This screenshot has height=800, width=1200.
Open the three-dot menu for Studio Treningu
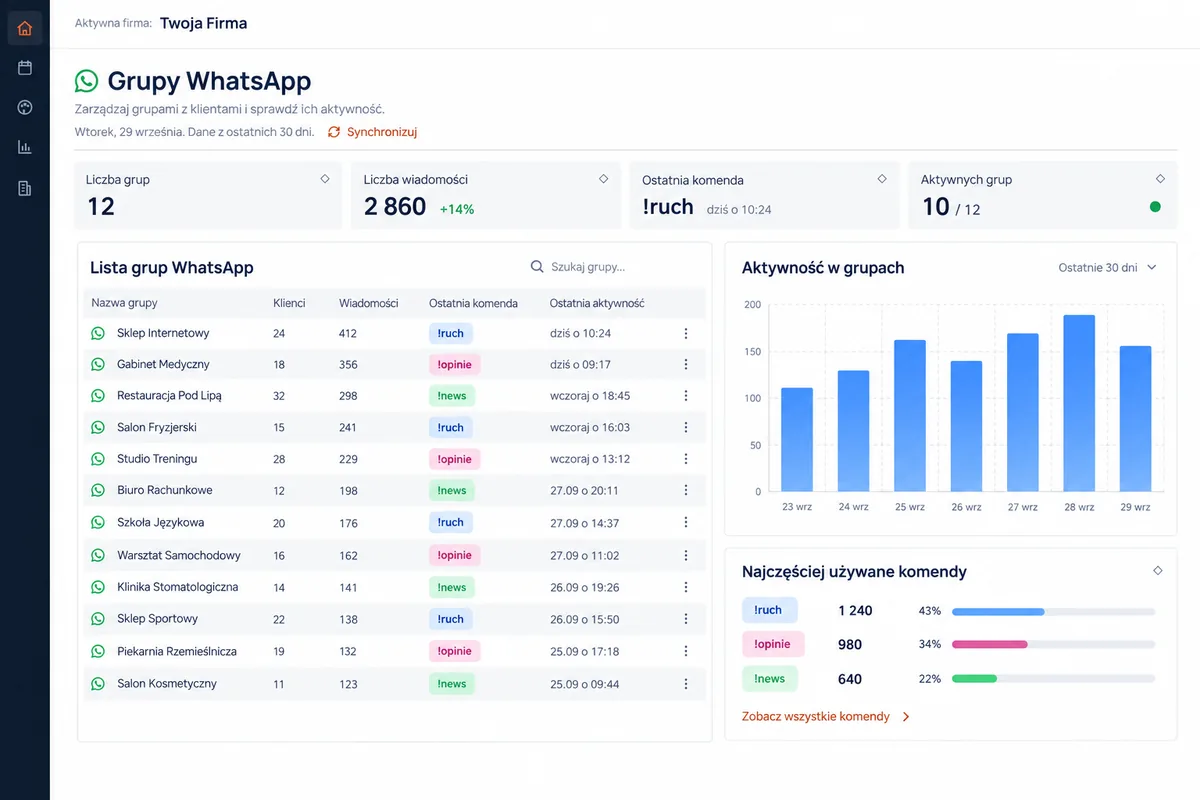686,459
